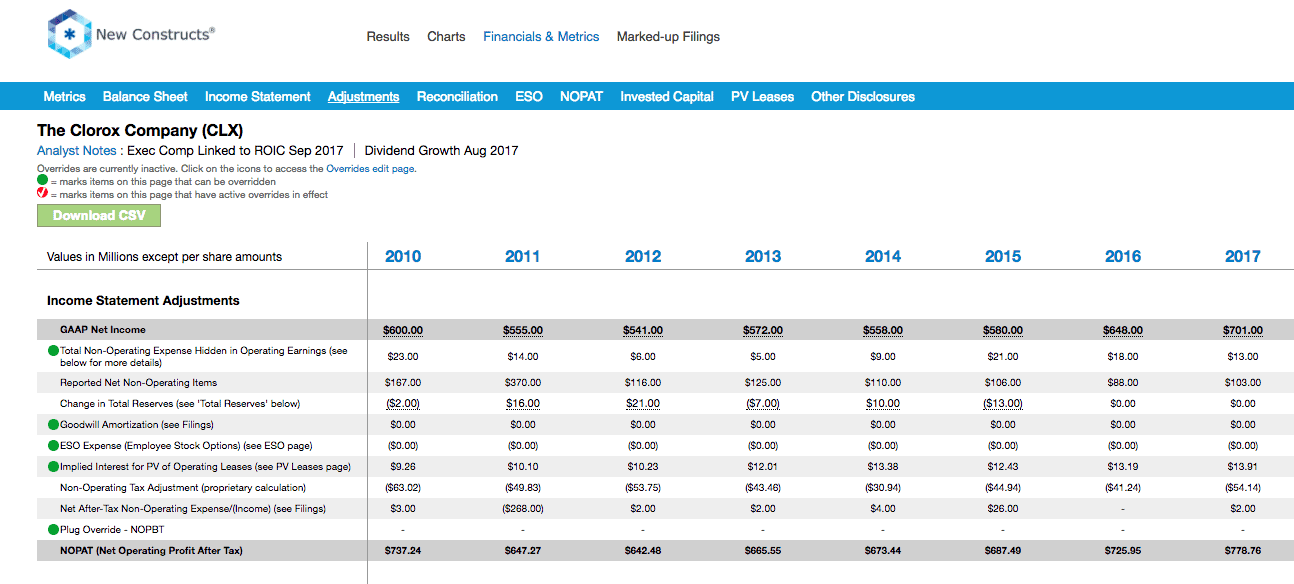Screen dimensions: 1294x584
Task: Click 2017 NOPAT value $778.76
Action: (1243, 551)
